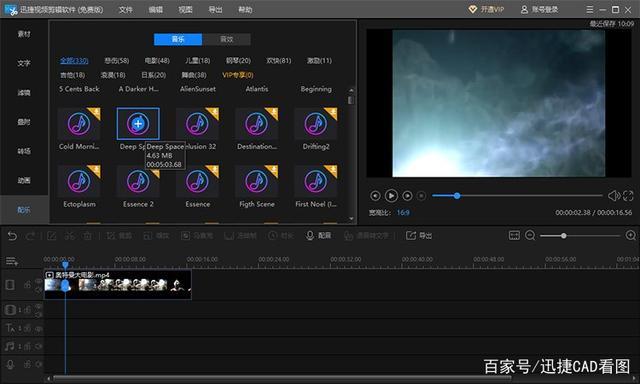The height and width of the screenshot is (384, 640).
Task: Select the 裁剪 crop tool
Action: pyautogui.click(x=119, y=235)
